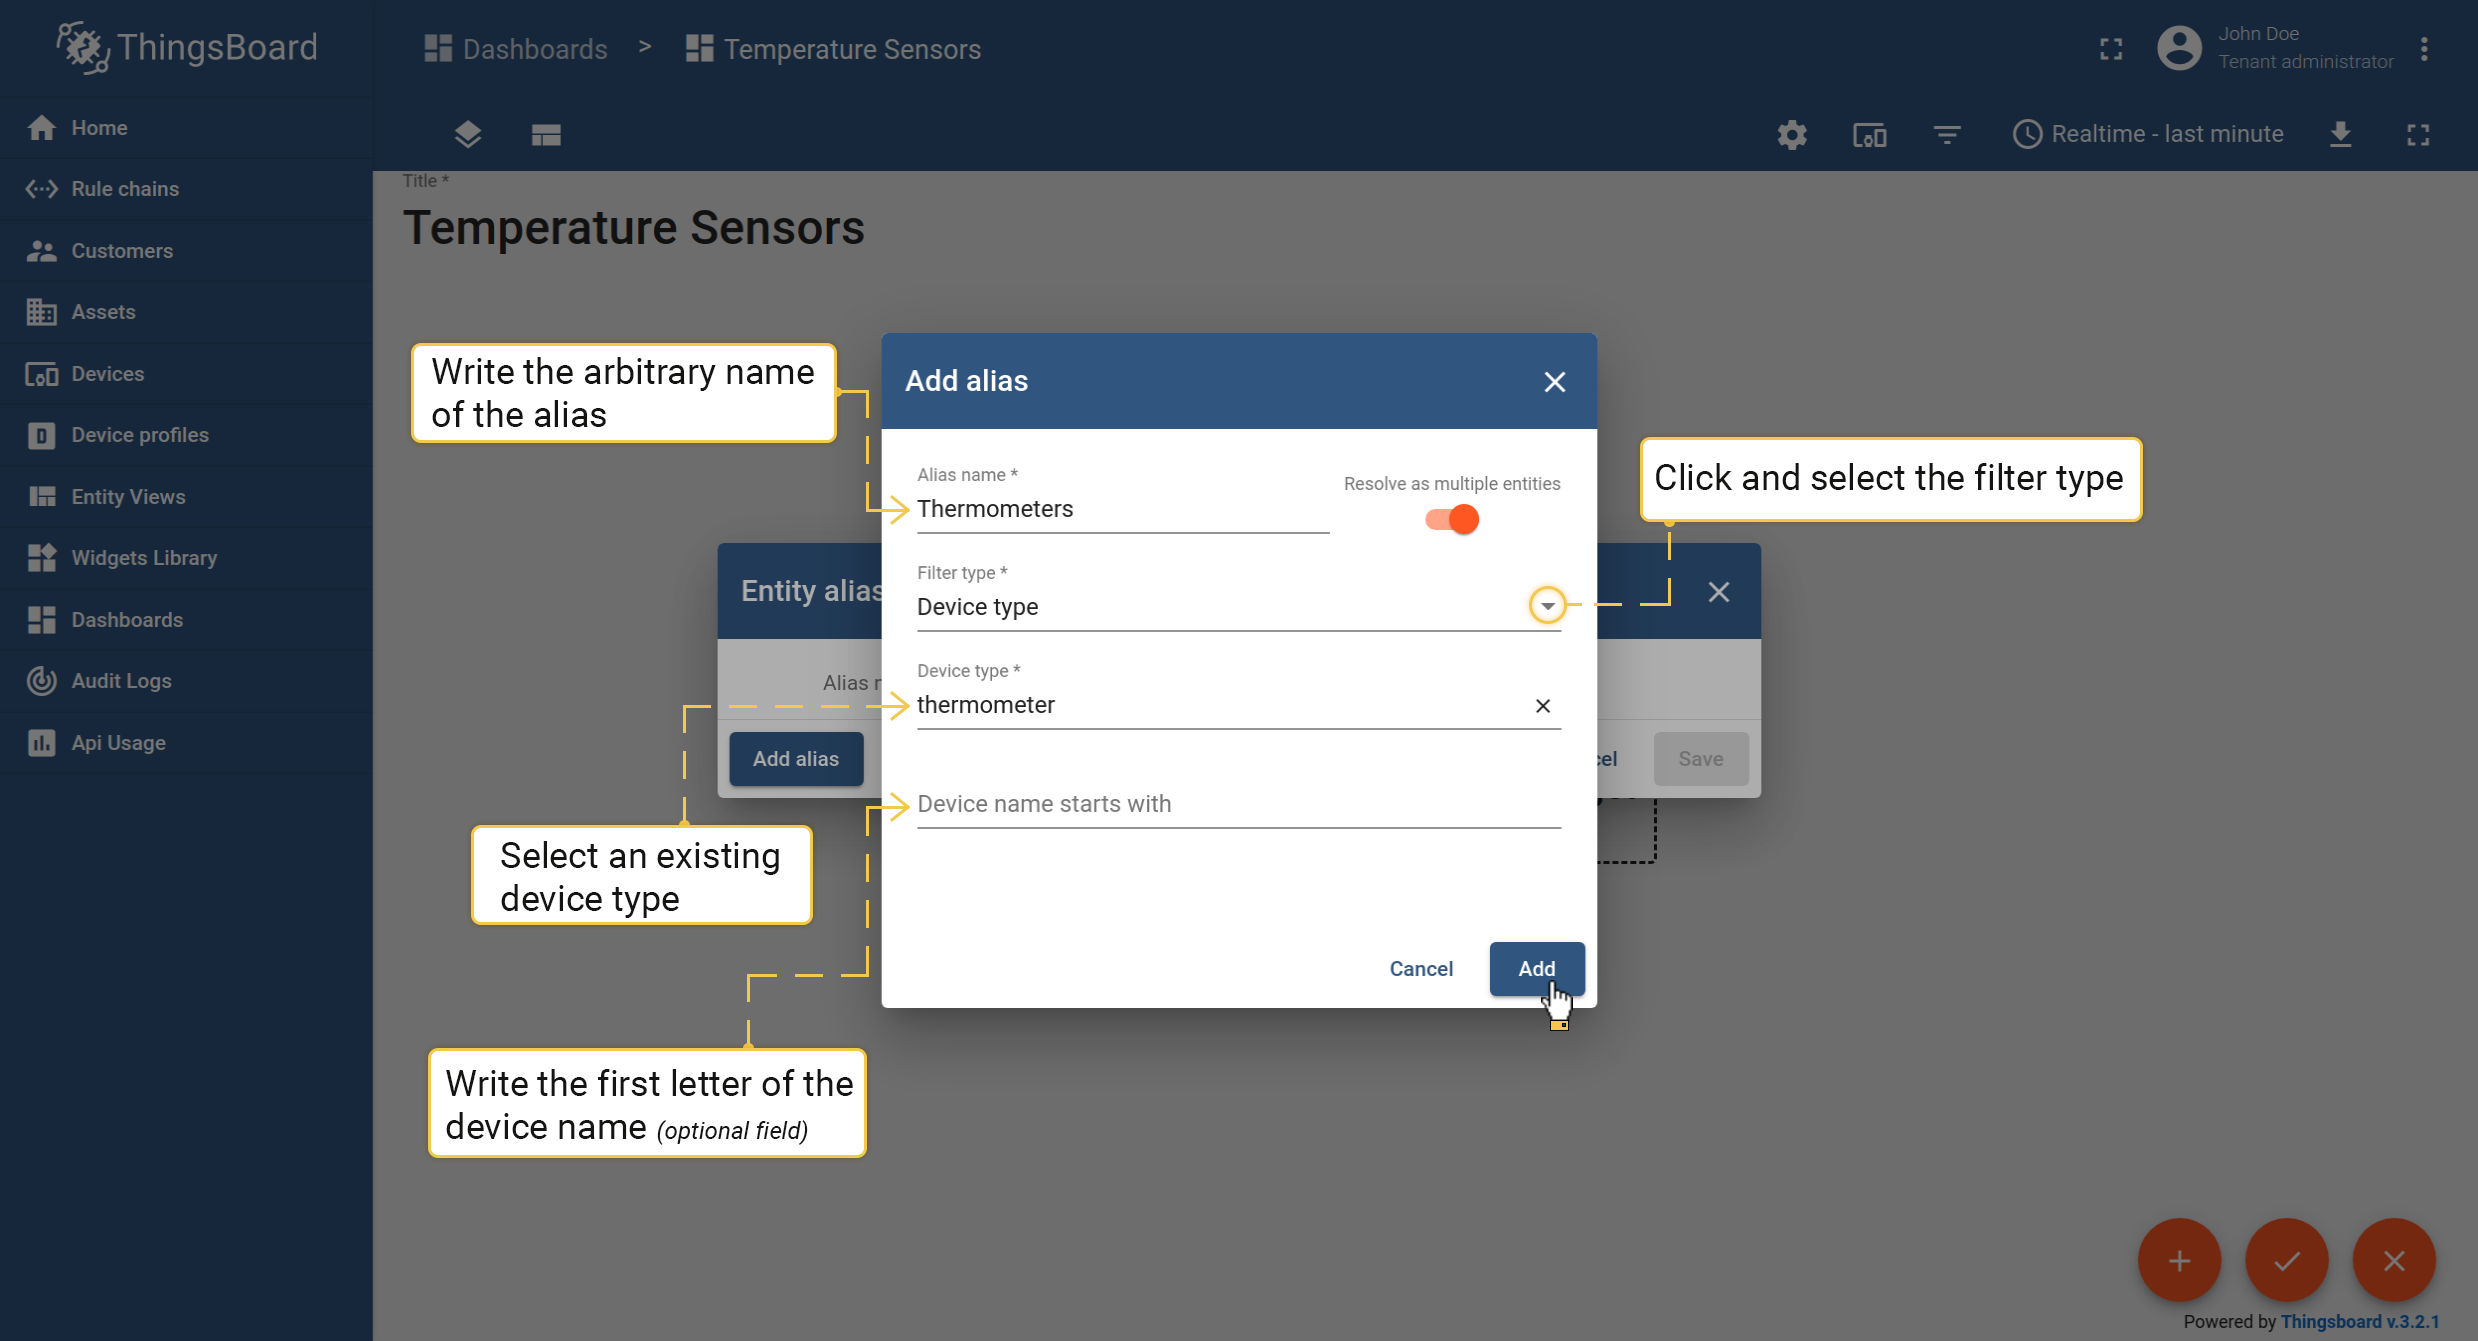Cancel the Add alias dialog
The height and width of the screenshot is (1341, 2478).
pyautogui.click(x=1421, y=968)
